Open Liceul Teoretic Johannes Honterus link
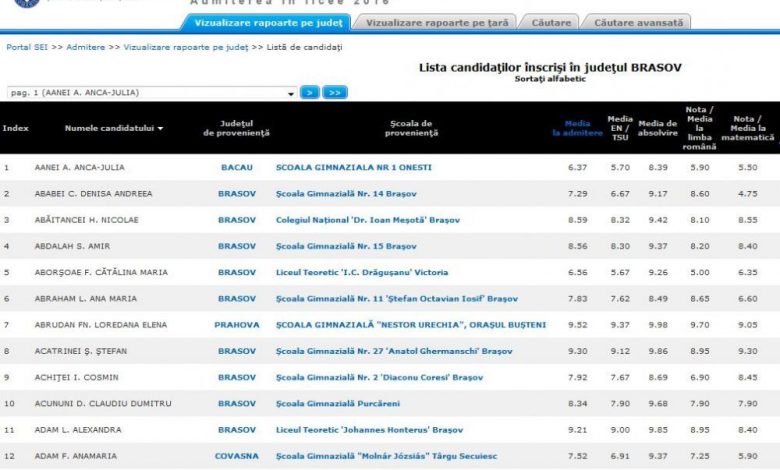The image size is (780, 470). [x=369, y=430]
